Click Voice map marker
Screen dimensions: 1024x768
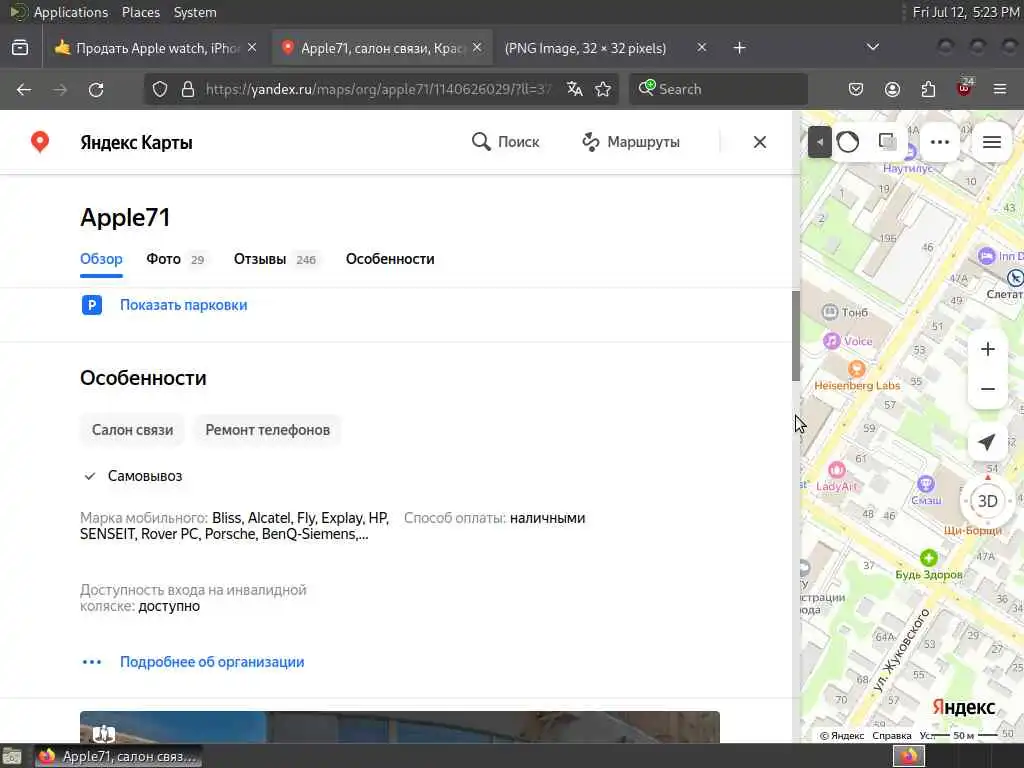[x=831, y=340]
